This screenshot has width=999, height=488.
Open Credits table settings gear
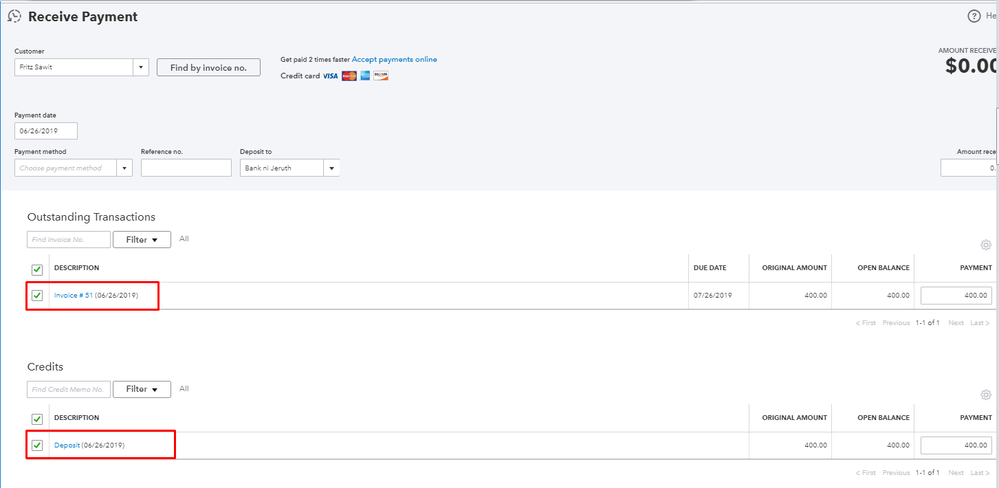(986, 395)
